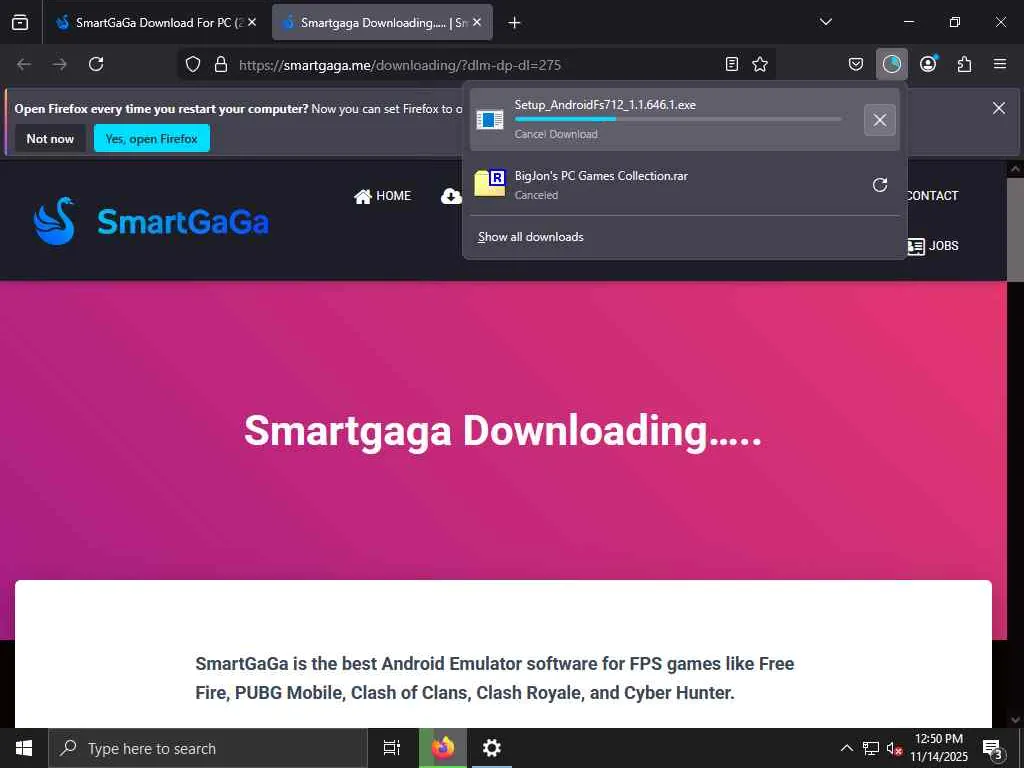Click the page scrollbar up arrow

(1015, 168)
